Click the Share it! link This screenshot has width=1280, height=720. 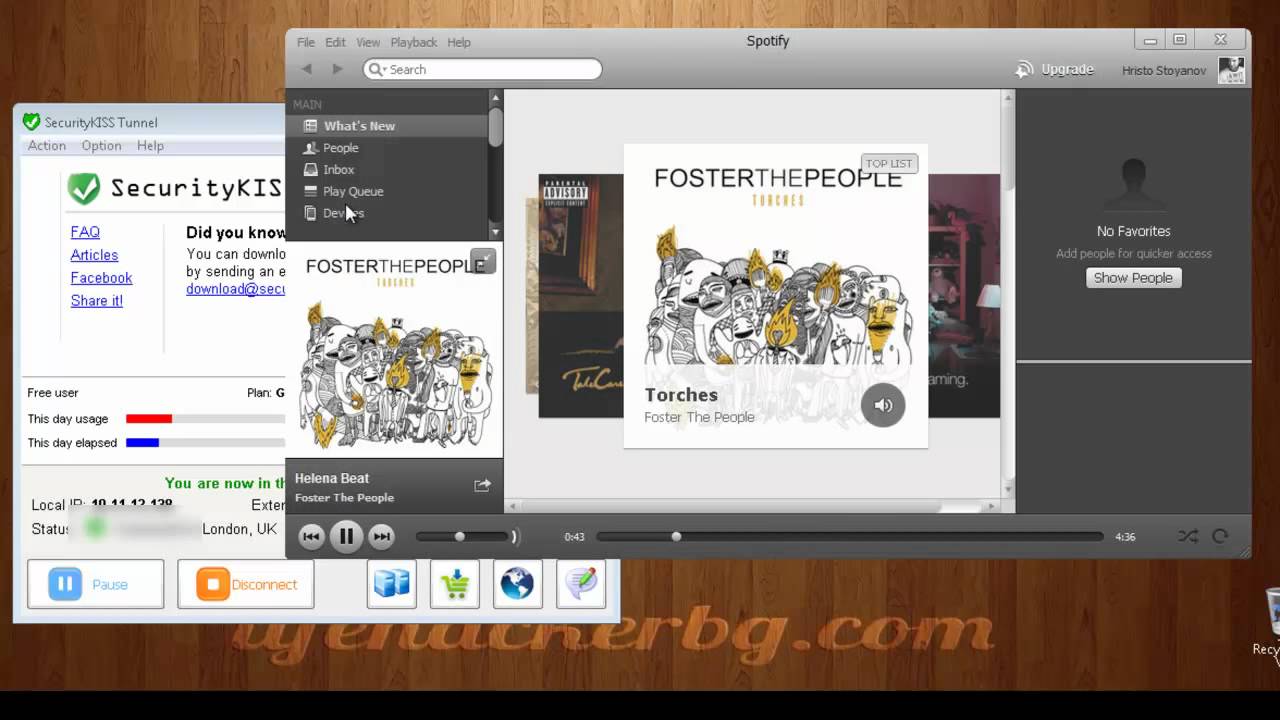[97, 301]
